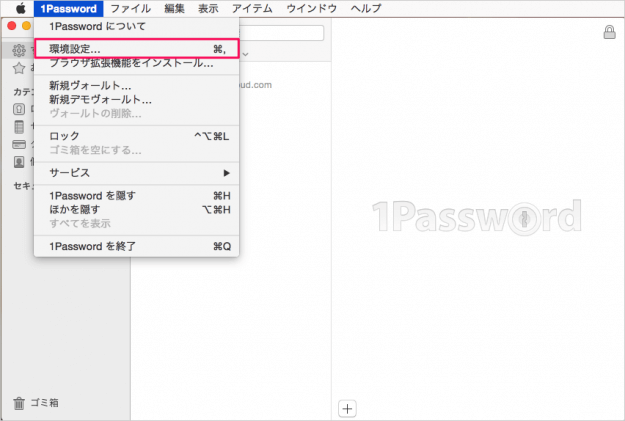Select 1Password を終了 to quit

92,246
